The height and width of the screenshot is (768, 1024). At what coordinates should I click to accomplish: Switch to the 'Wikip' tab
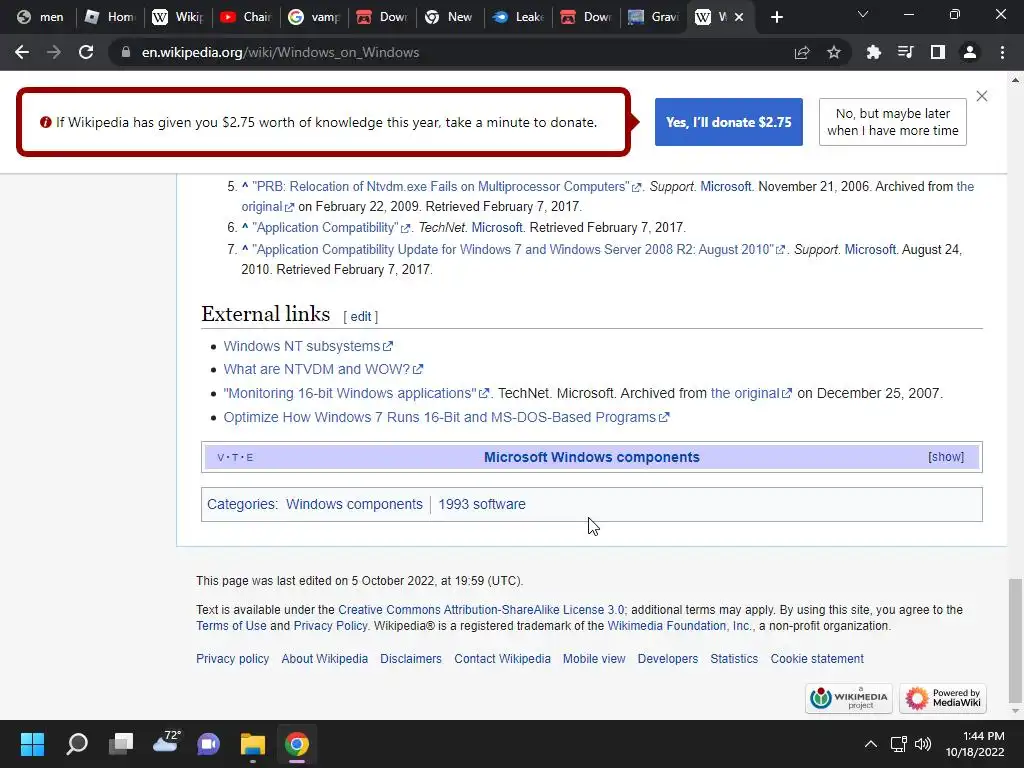(178, 17)
